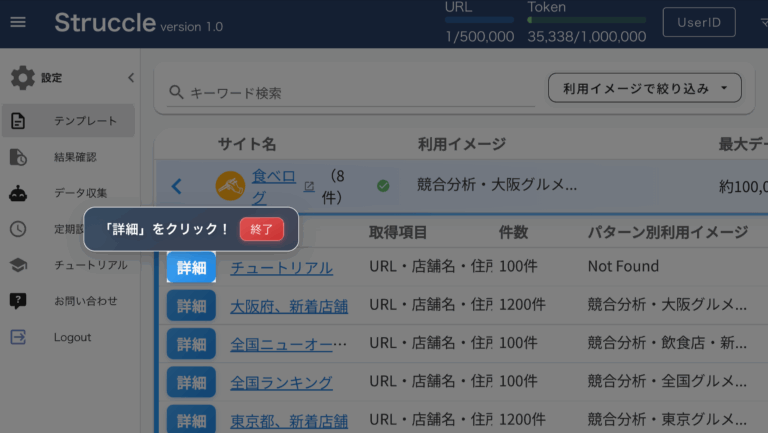Open the hamburger menu in the header
This screenshot has width=768, height=433.
[18, 22]
